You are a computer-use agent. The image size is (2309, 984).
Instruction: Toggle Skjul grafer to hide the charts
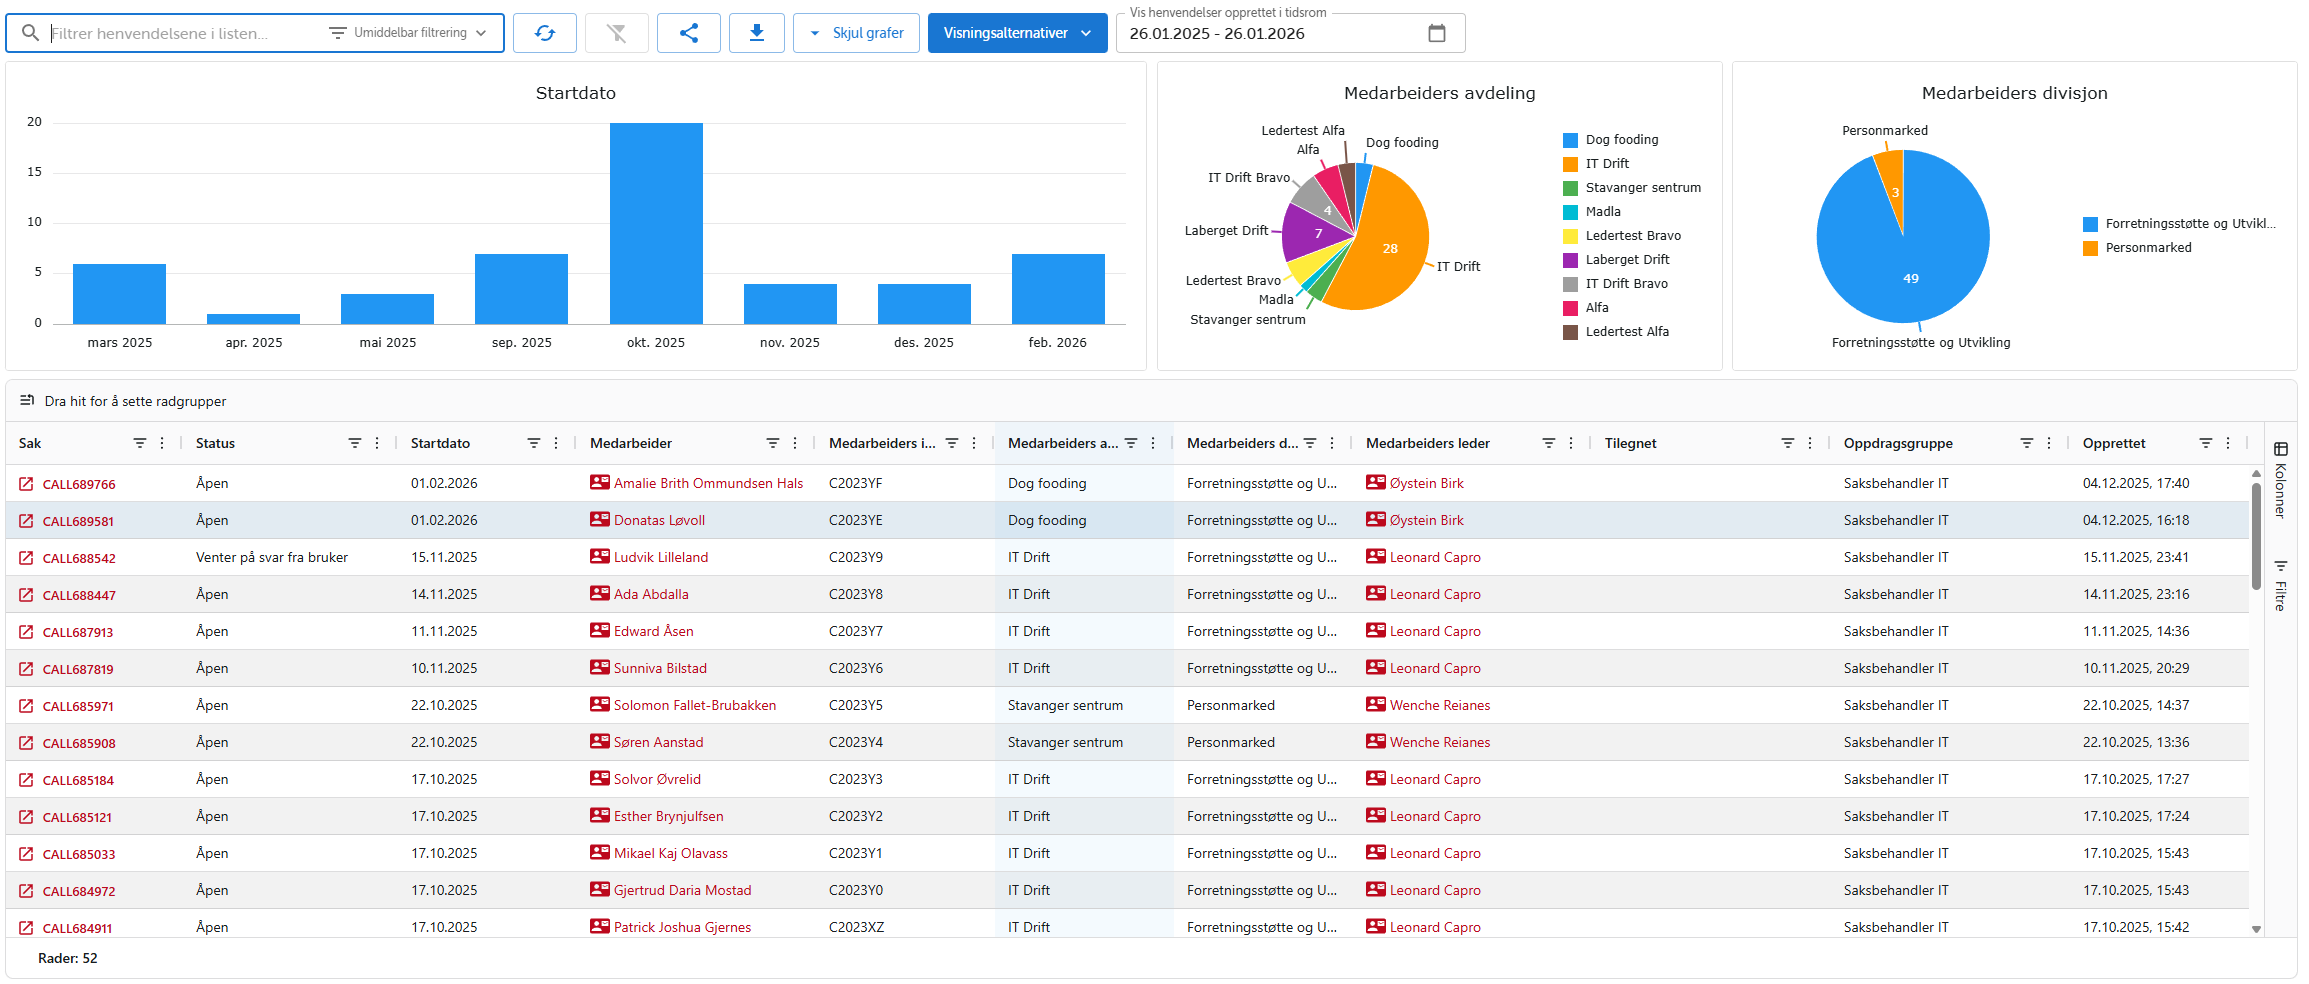point(866,32)
